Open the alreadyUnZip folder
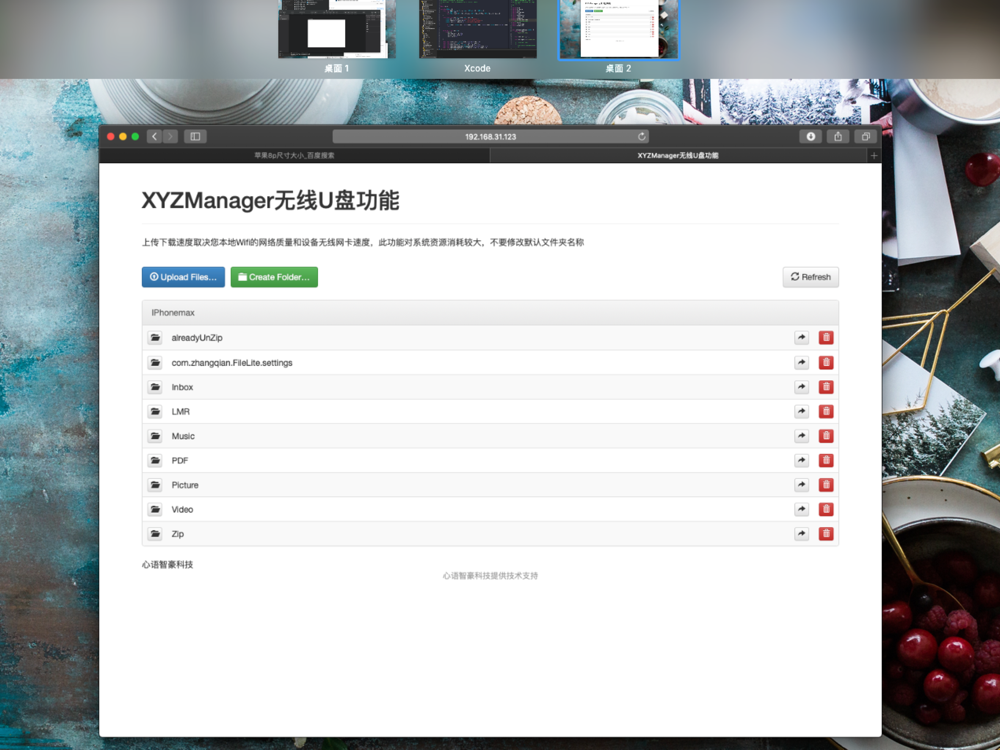This screenshot has width=1000, height=750. pyautogui.click(x=197, y=337)
